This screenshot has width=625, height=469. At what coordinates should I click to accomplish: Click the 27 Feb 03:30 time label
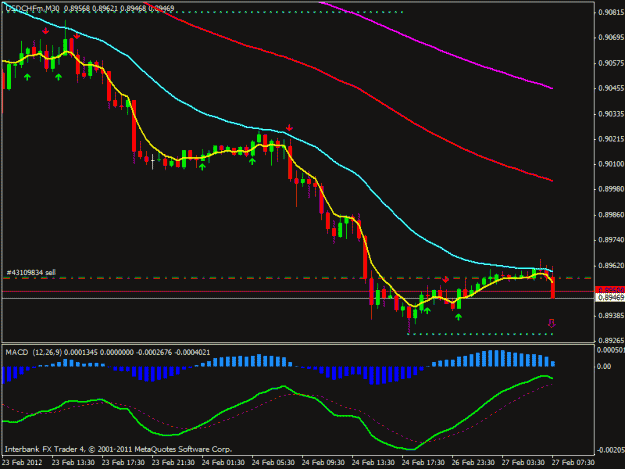click(x=523, y=463)
